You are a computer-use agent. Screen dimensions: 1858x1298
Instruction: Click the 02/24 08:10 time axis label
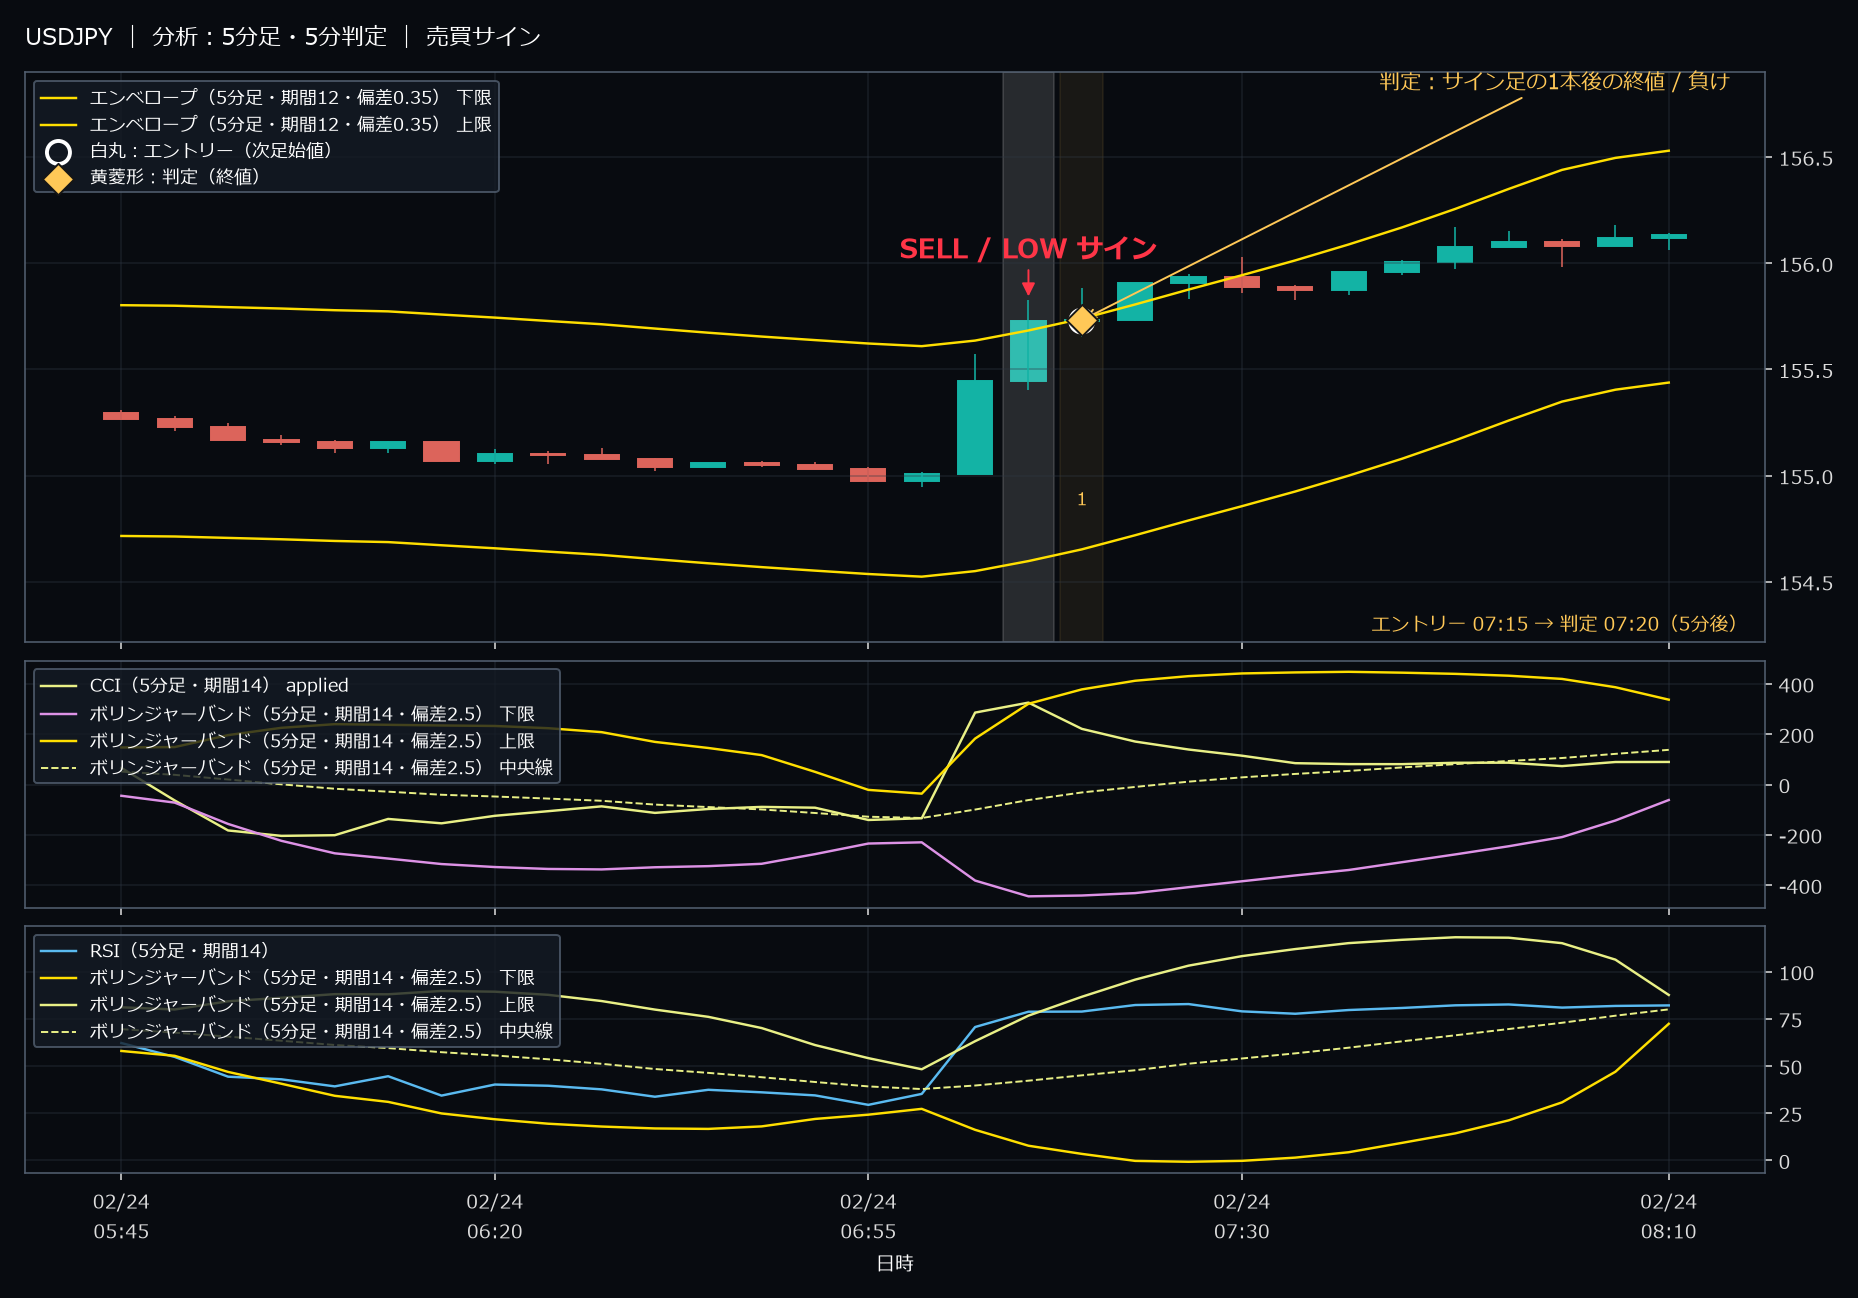(1669, 1216)
